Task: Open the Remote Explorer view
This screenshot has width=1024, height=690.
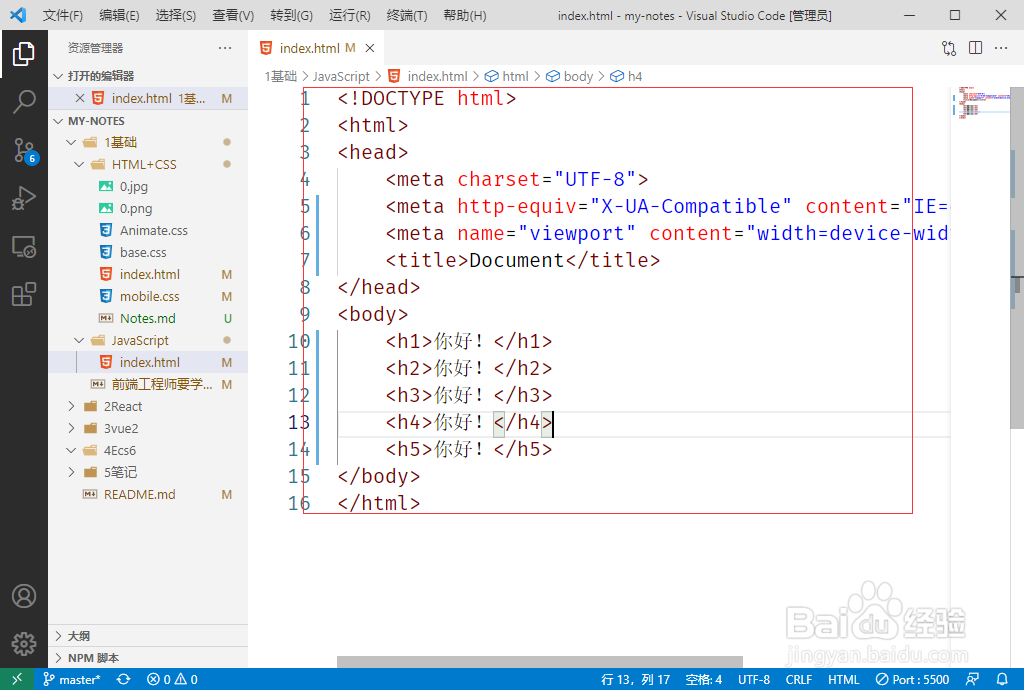Action: [x=24, y=247]
